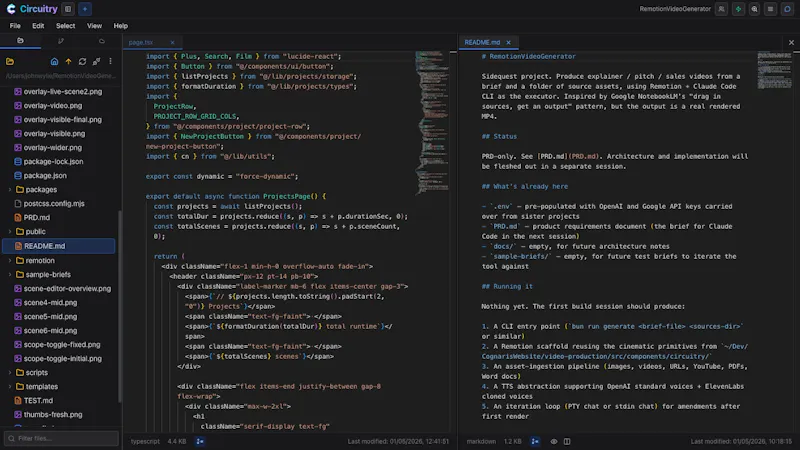
Task: Close the page.tsx tab
Action: click(x=172, y=42)
